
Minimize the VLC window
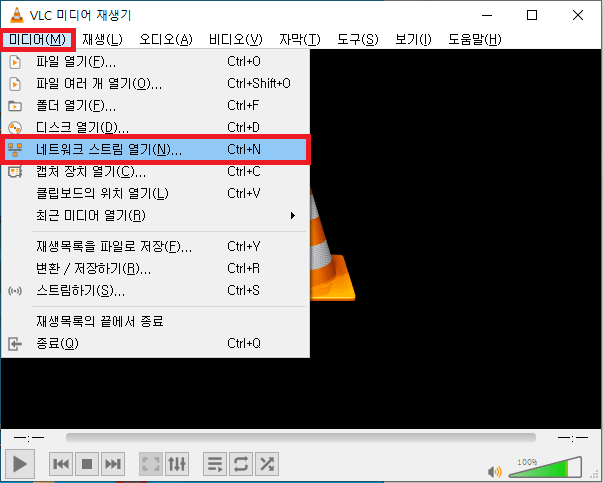(x=487, y=15)
